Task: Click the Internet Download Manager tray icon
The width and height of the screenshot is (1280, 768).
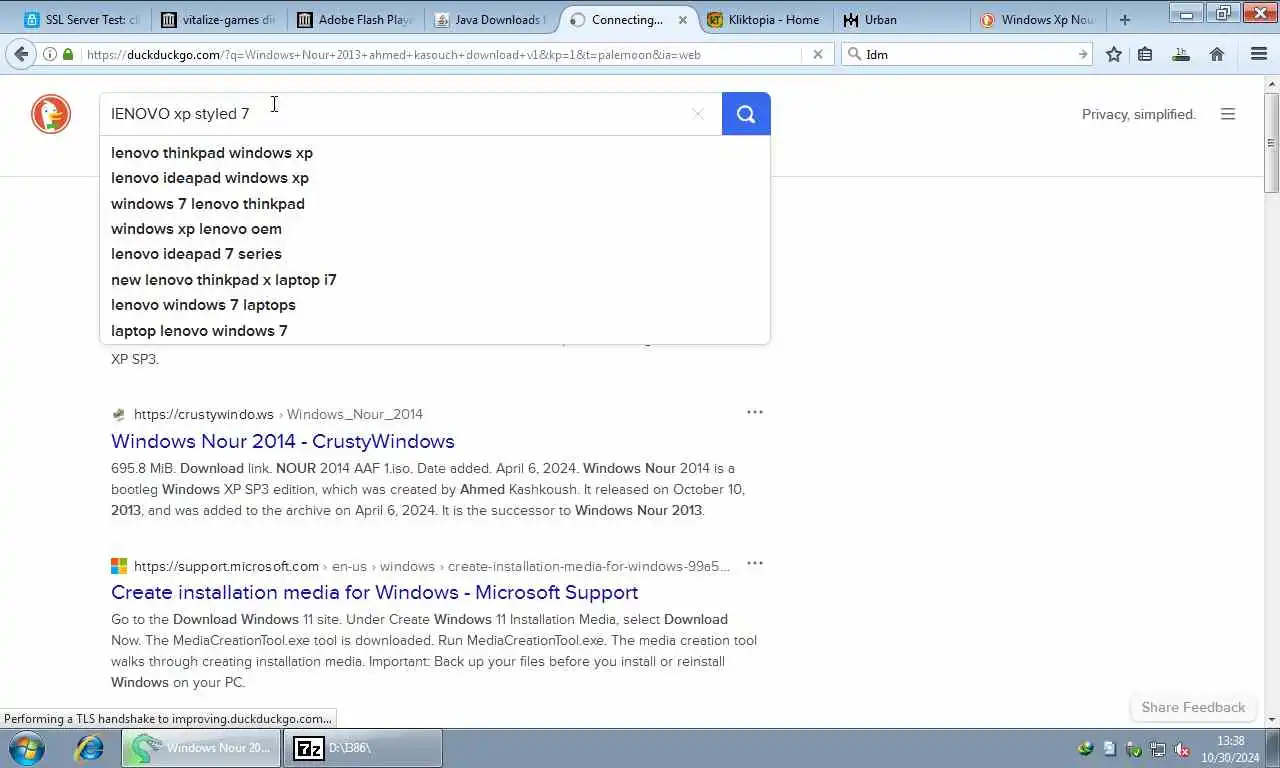Action: pyautogui.click(x=1085, y=749)
